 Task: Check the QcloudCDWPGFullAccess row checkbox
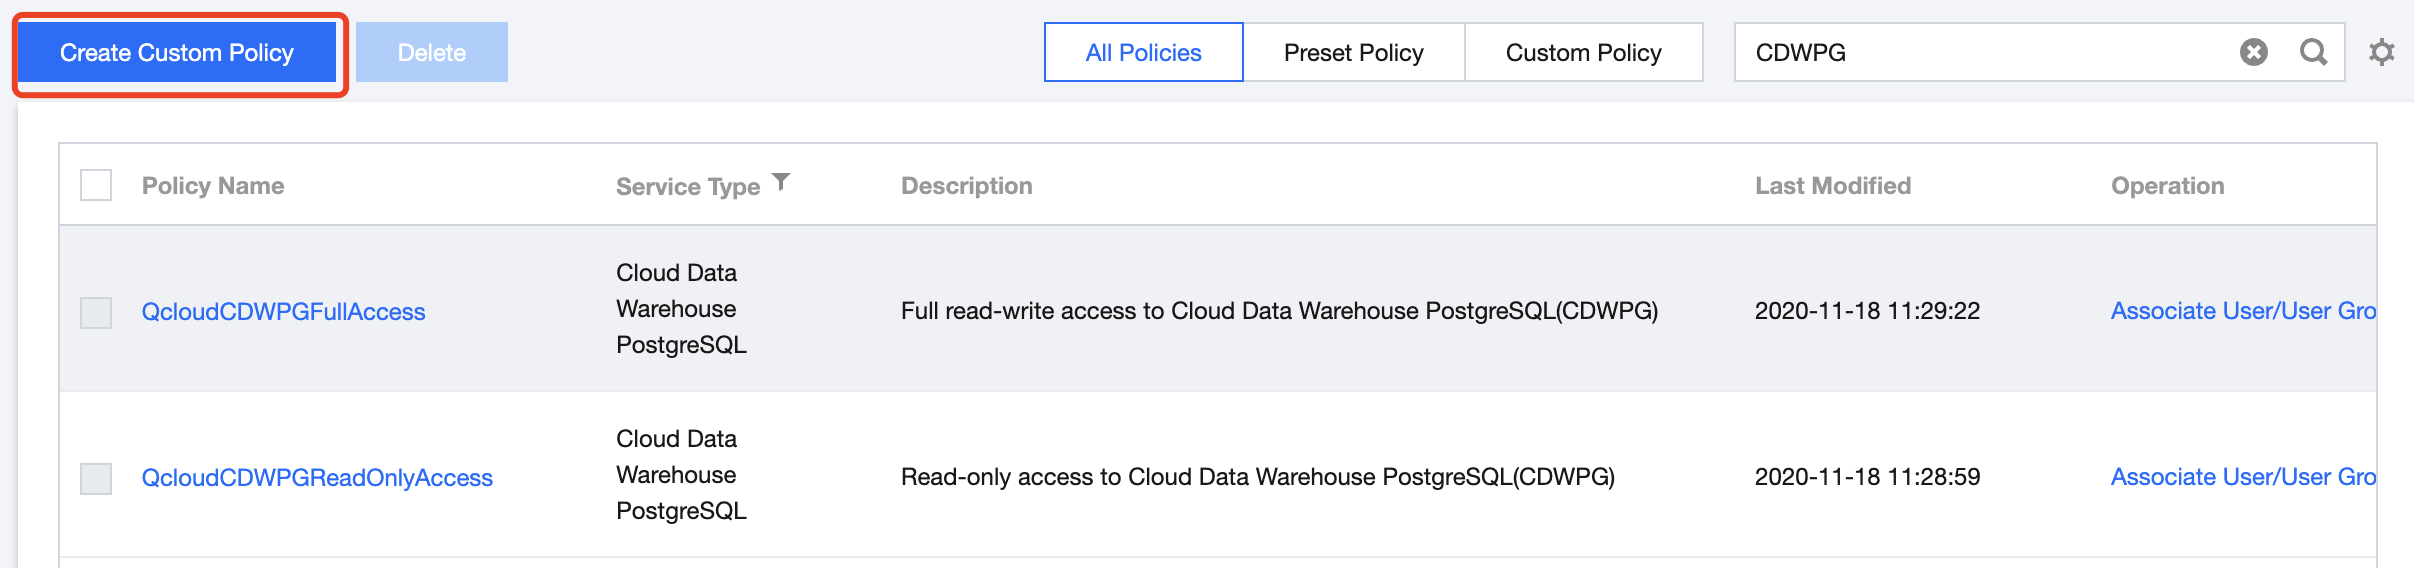point(96,312)
